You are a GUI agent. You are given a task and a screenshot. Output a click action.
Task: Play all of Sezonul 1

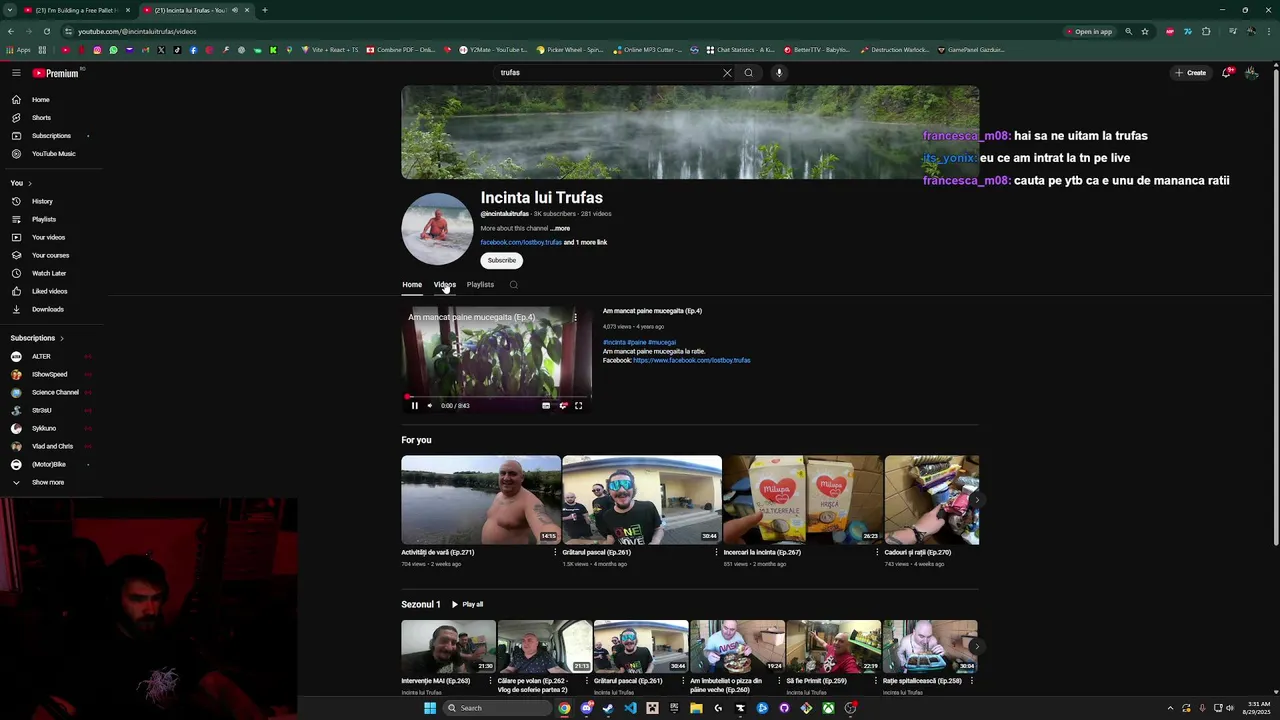467,604
